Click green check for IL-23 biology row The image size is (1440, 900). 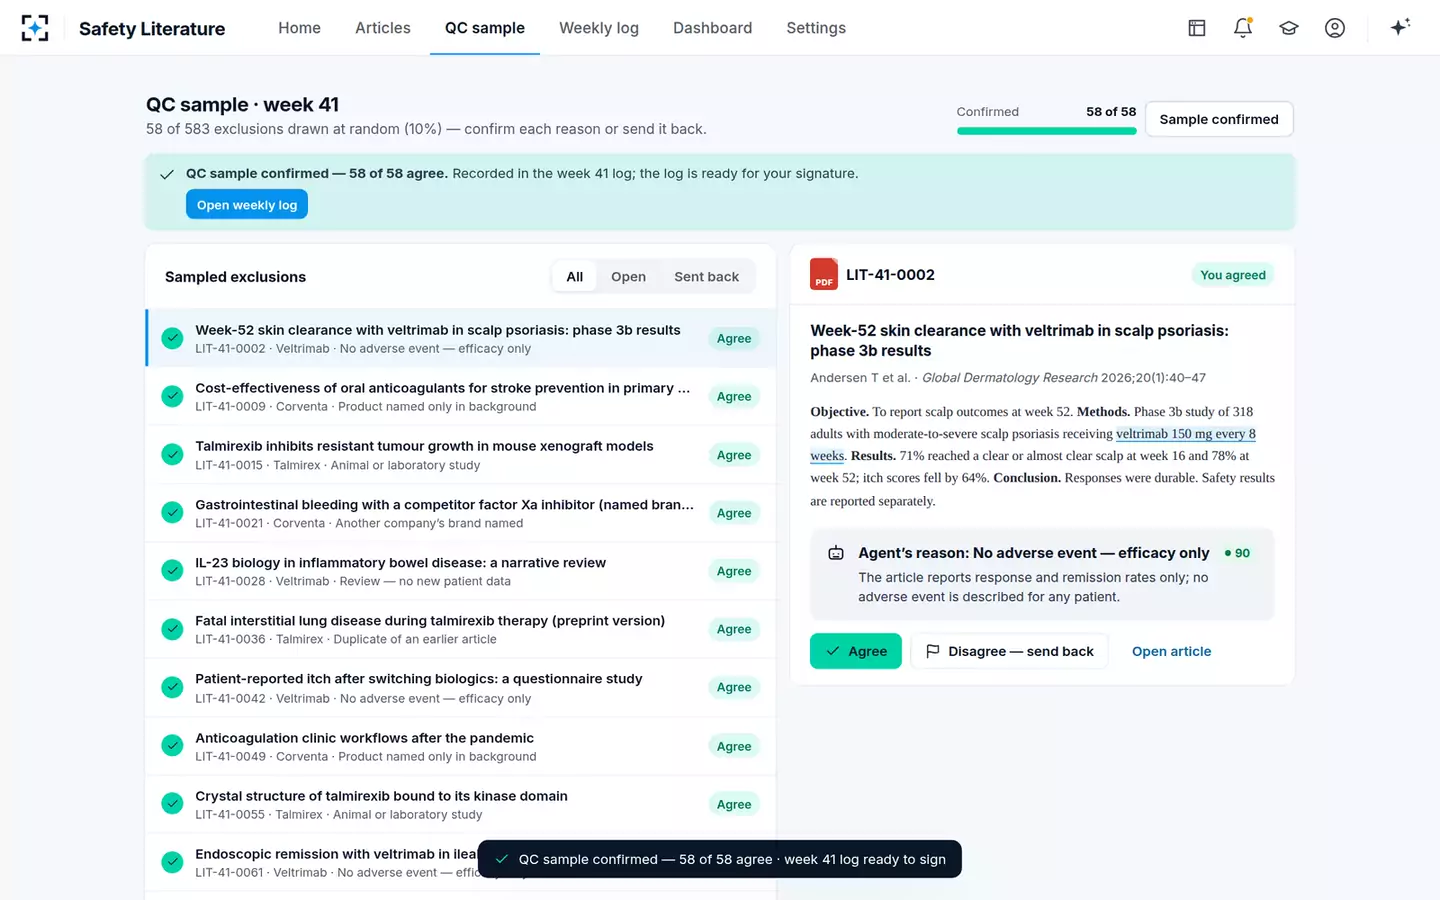pyautogui.click(x=173, y=570)
